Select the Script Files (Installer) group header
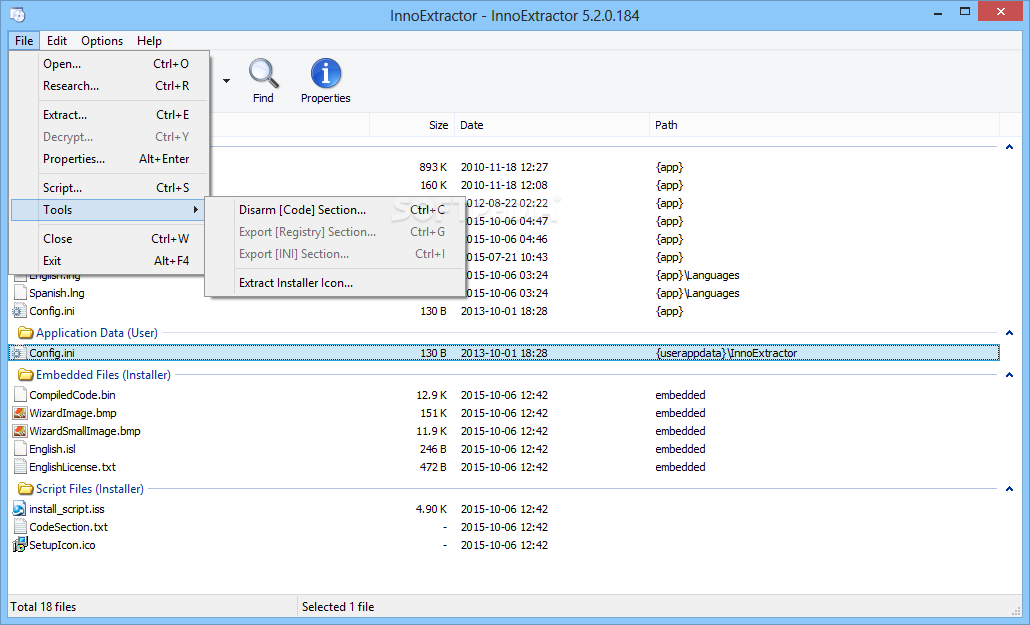This screenshot has height=625, width=1030. 89,489
